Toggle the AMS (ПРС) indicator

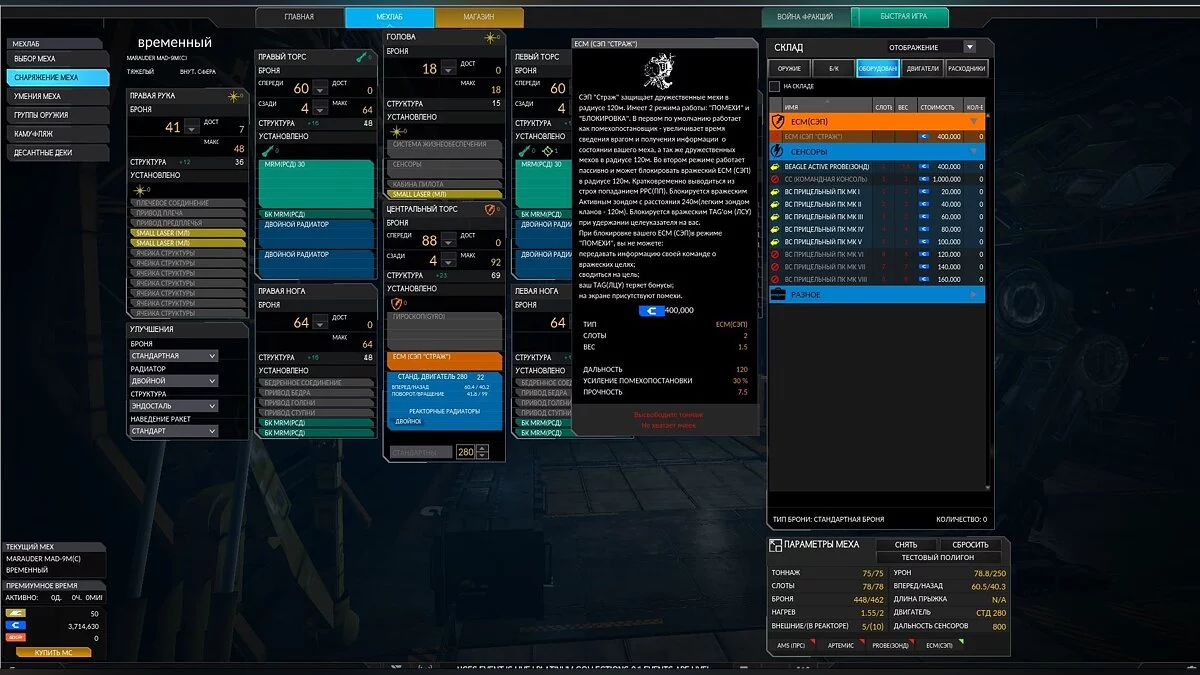pyautogui.click(x=792, y=645)
